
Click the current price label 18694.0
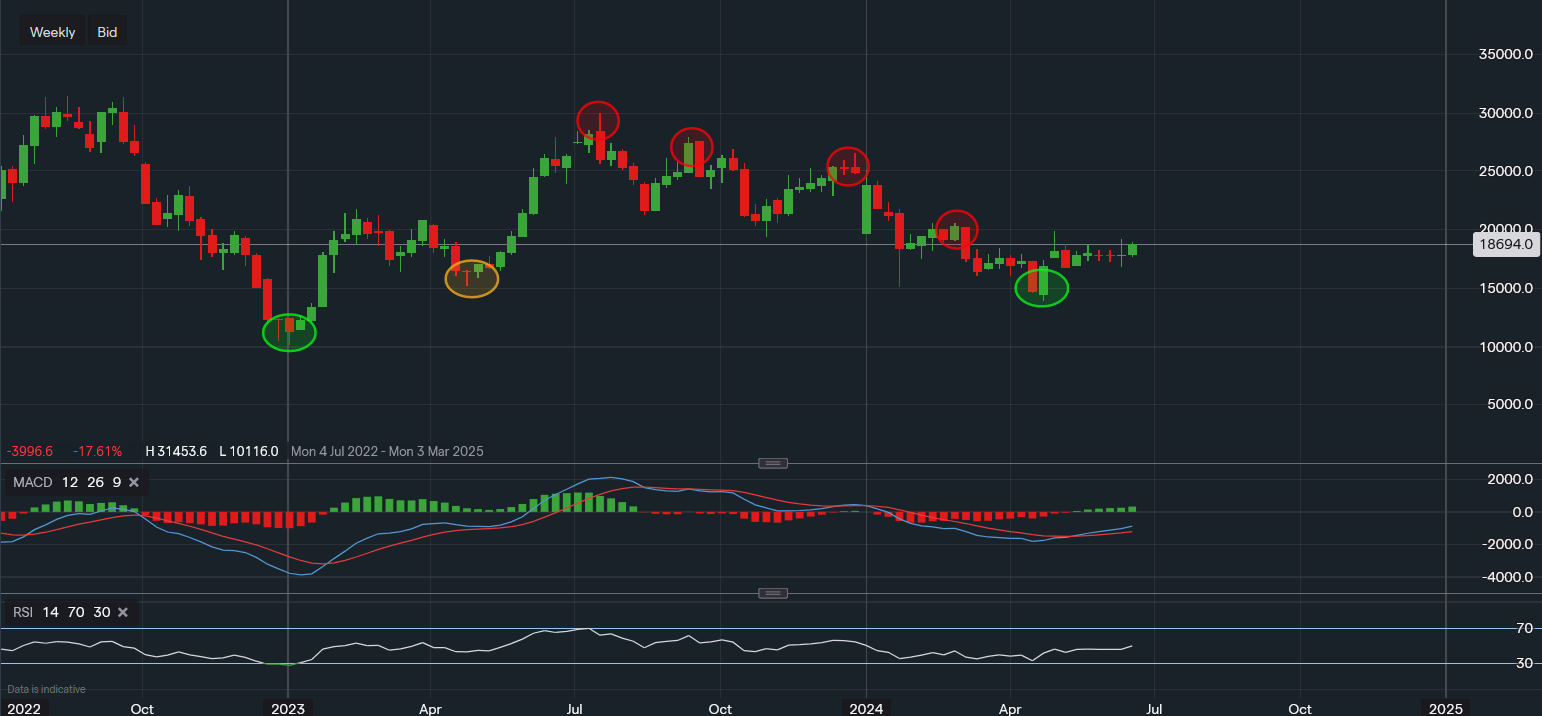pos(1506,244)
